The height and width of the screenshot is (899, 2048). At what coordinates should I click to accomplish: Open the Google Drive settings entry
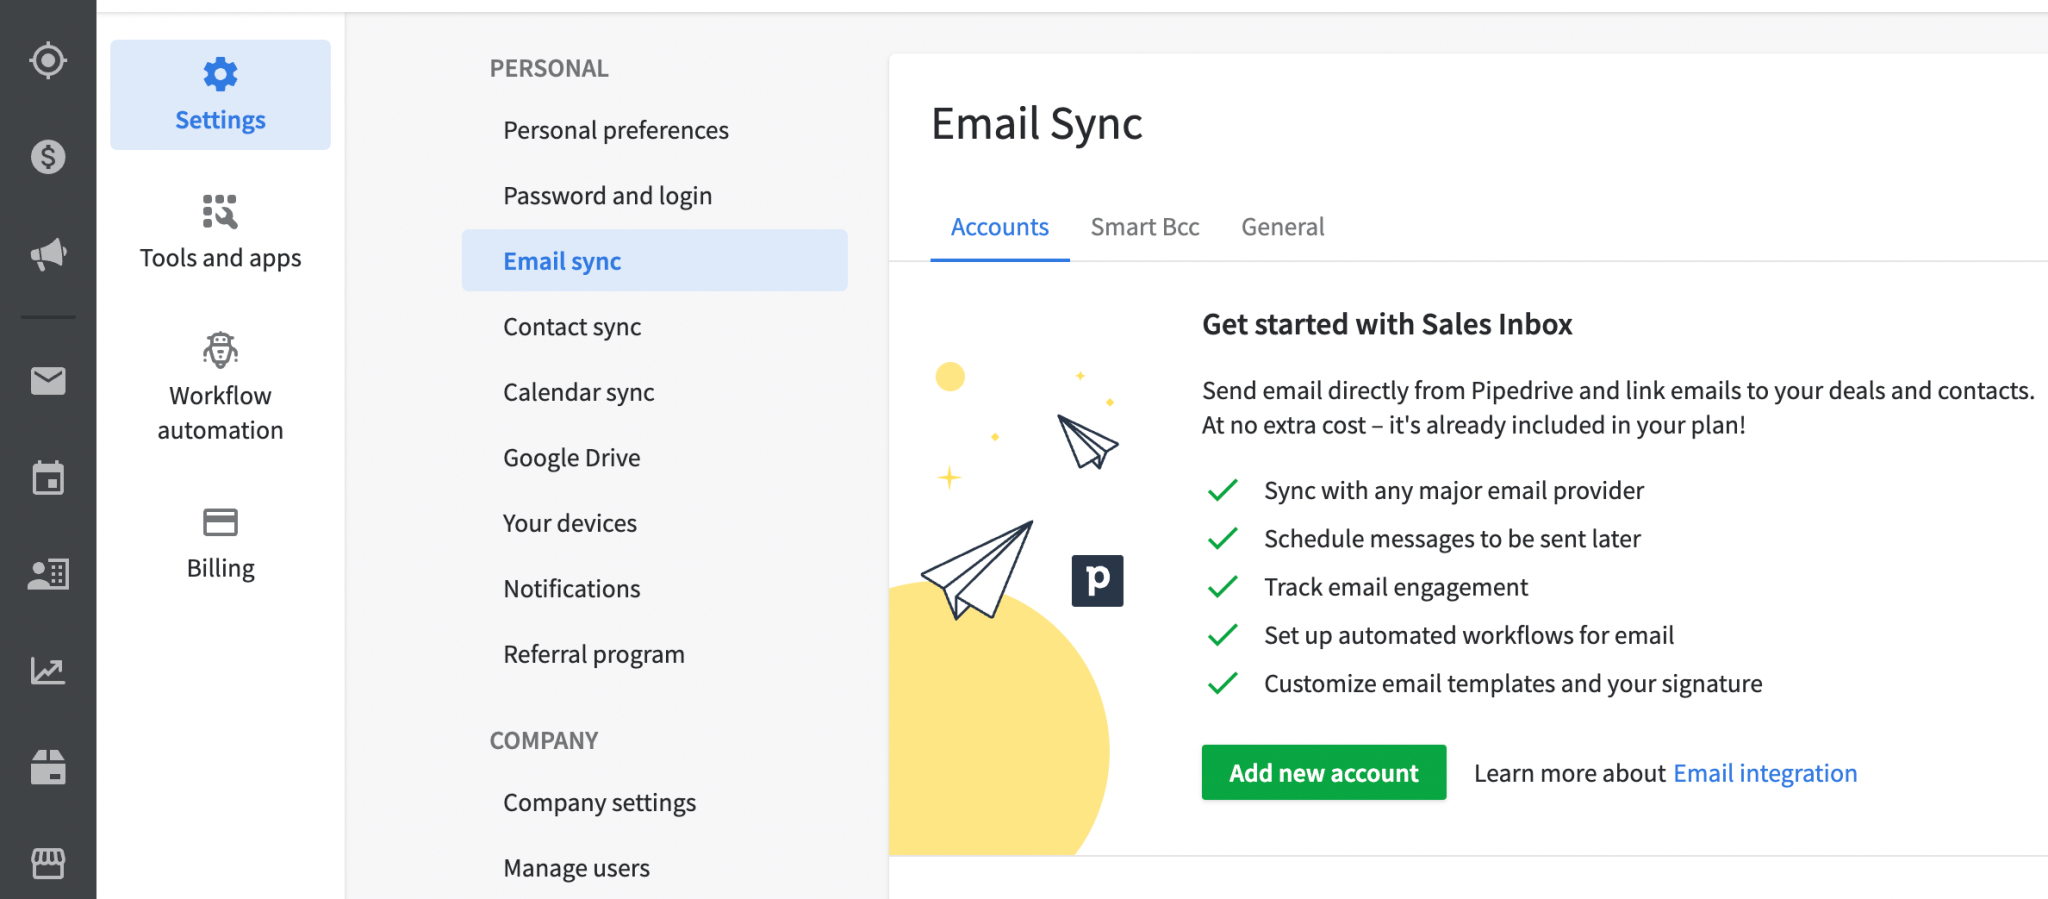click(x=571, y=457)
